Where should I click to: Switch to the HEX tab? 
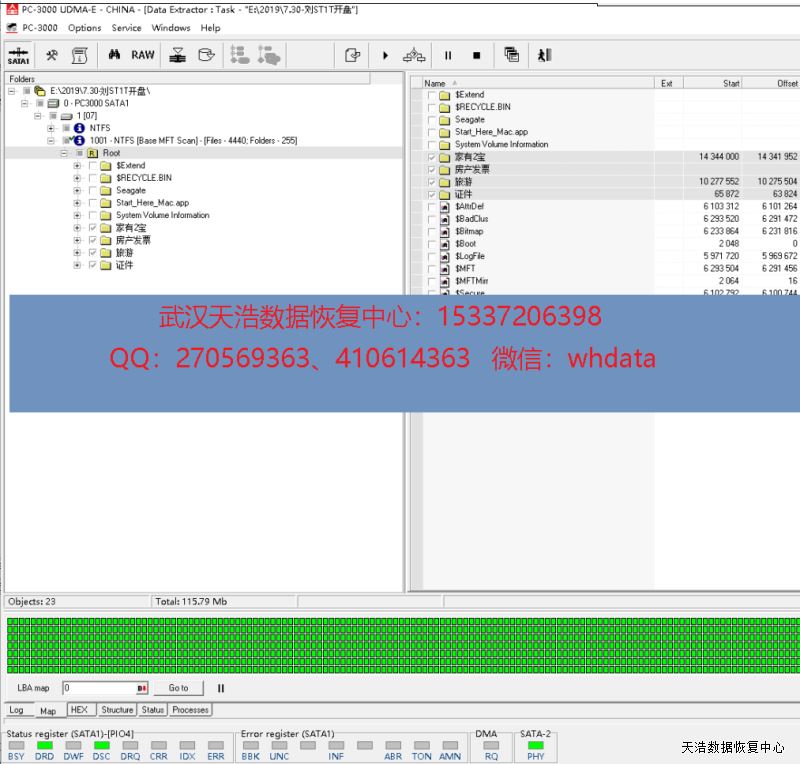[x=79, y=710]
